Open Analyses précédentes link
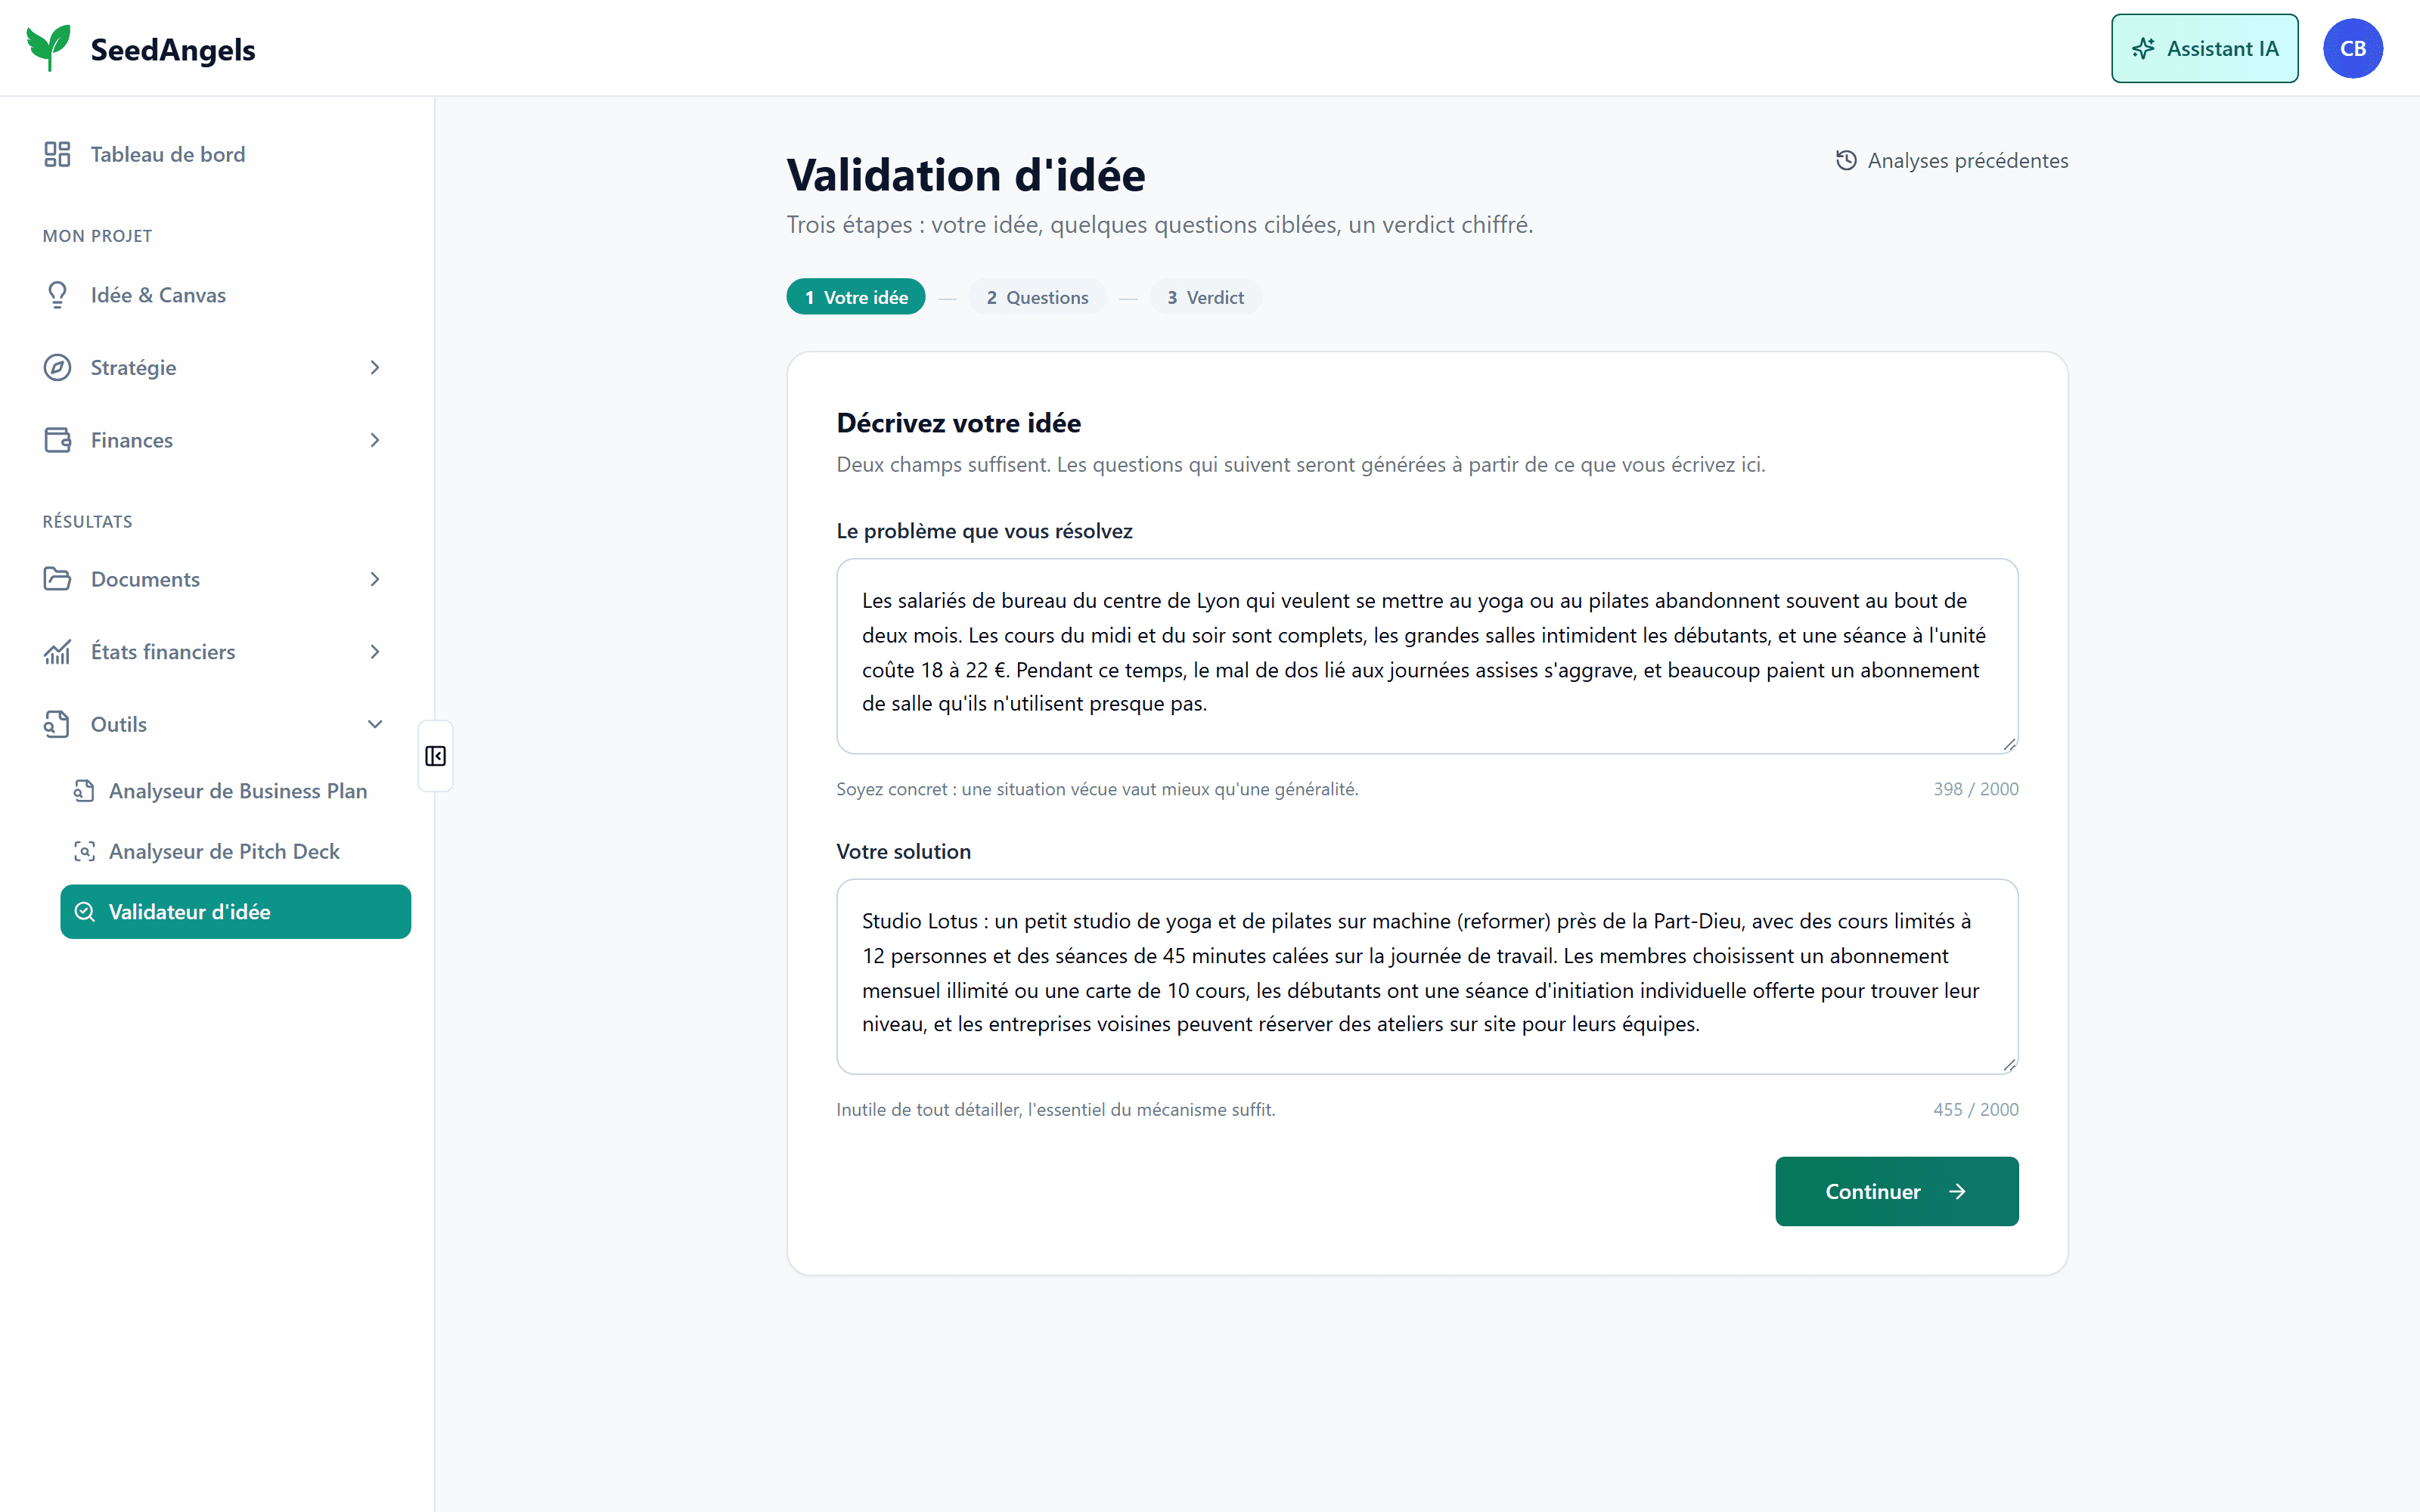Viewport: 2420px width, 1512px height. (x=1951, y=160)
